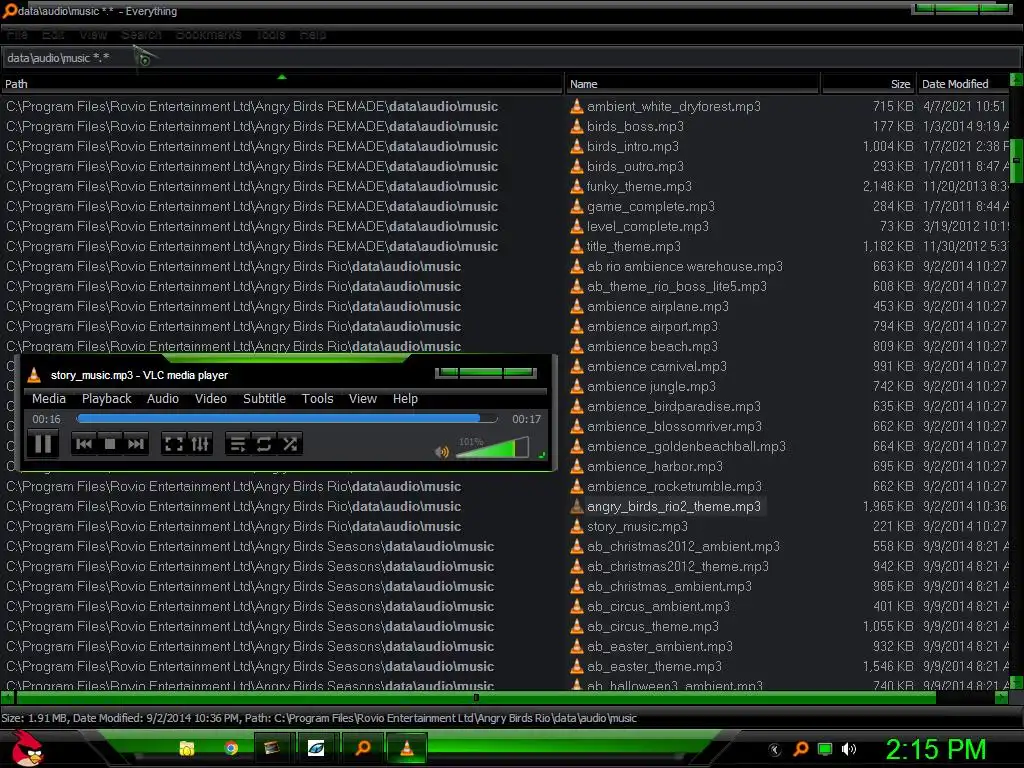Open Angry Birds start button on taskbar
1024x768 pixels.
(x=26, y=748)
